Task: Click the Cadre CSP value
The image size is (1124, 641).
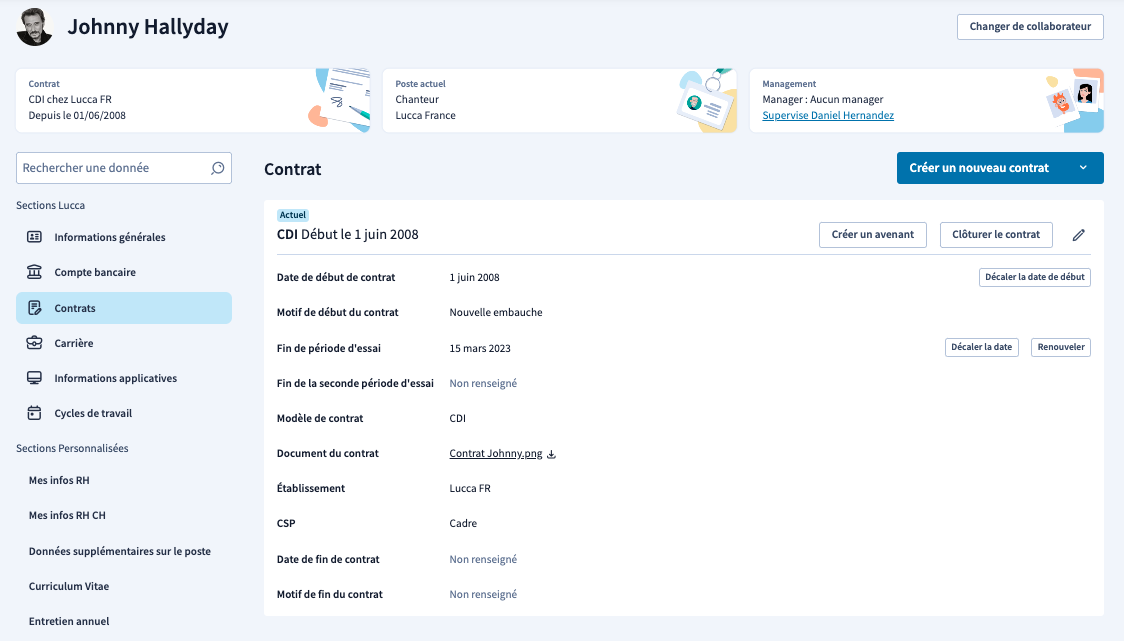Action: (463, 523)
